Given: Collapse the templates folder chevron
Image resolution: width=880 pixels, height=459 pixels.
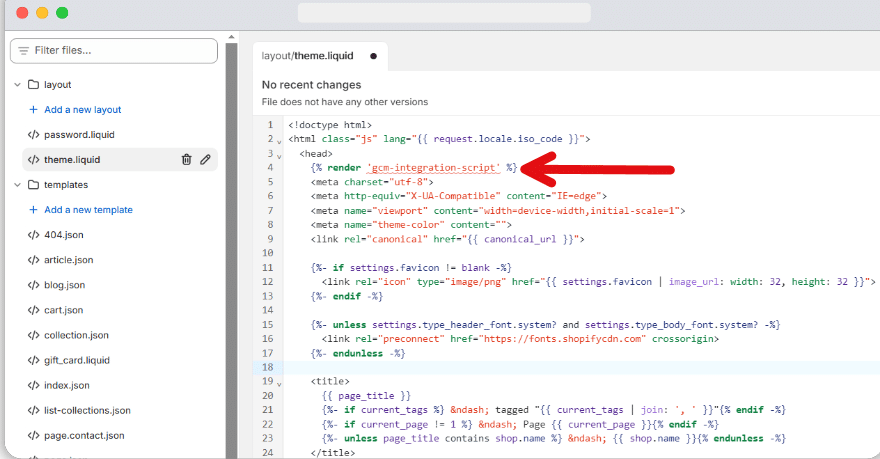Looking at the screenshot, I should point(17,185).
